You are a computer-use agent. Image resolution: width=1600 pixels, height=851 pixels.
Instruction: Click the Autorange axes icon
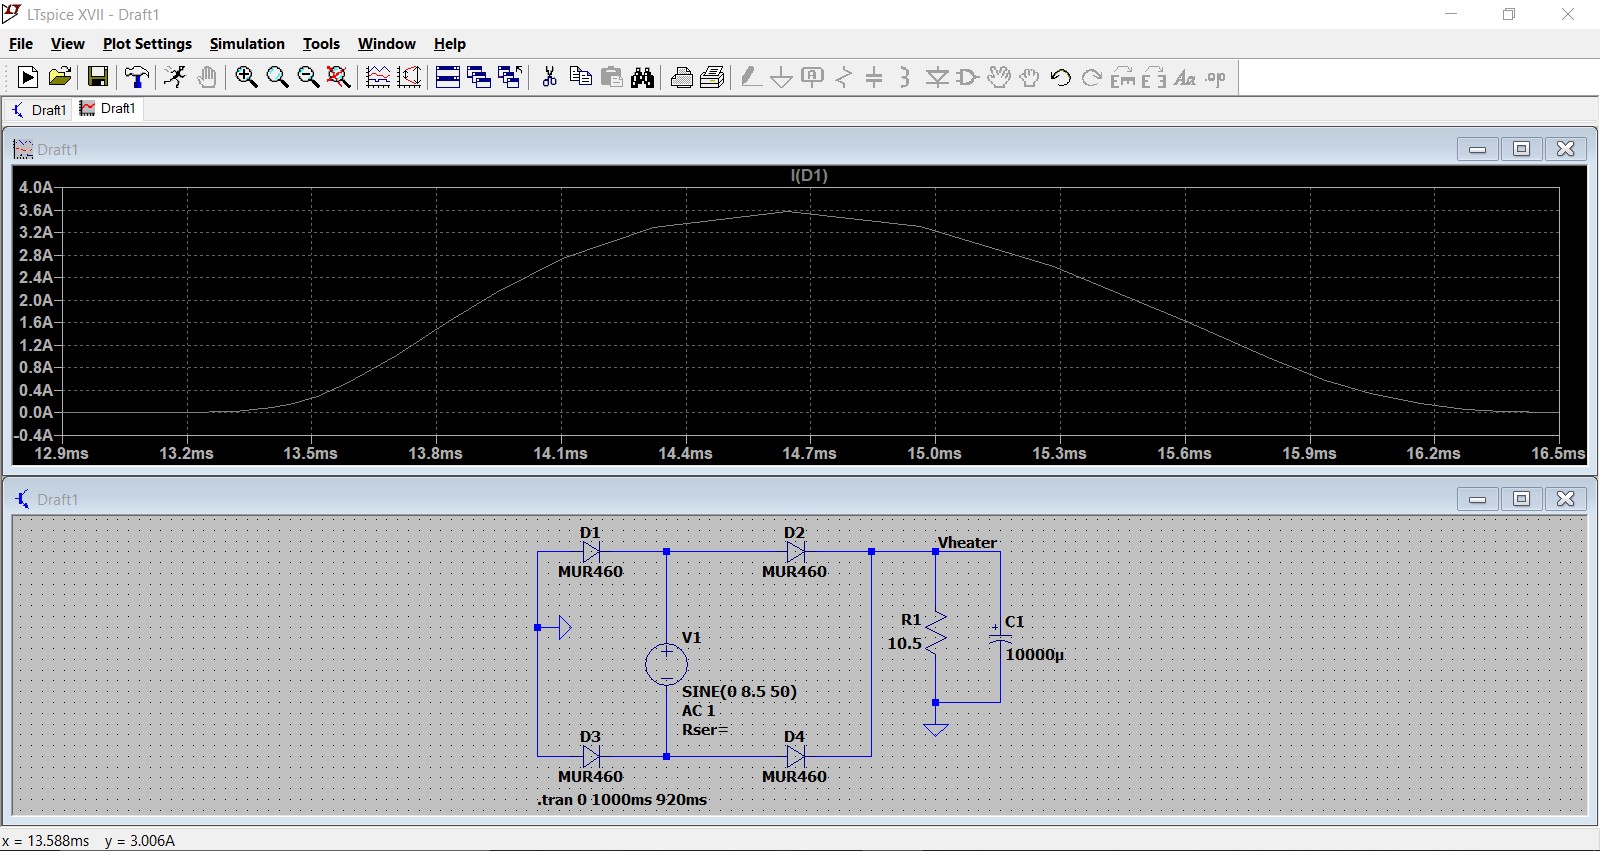(409, 77)
